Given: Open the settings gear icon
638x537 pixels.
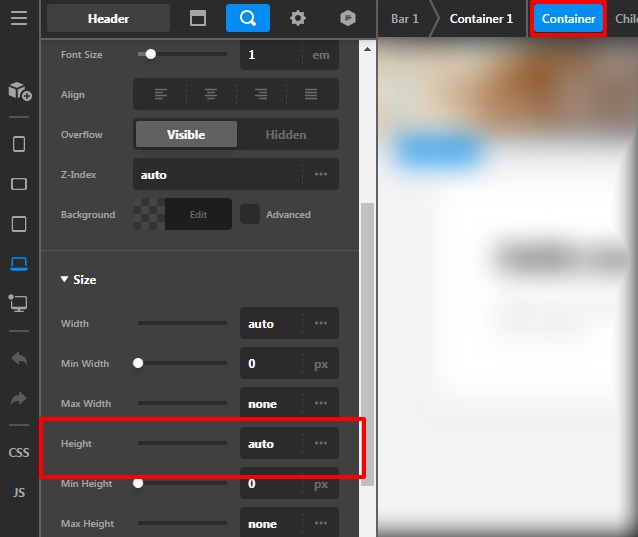Looking at the screenshot, I should tap(298, 18).
